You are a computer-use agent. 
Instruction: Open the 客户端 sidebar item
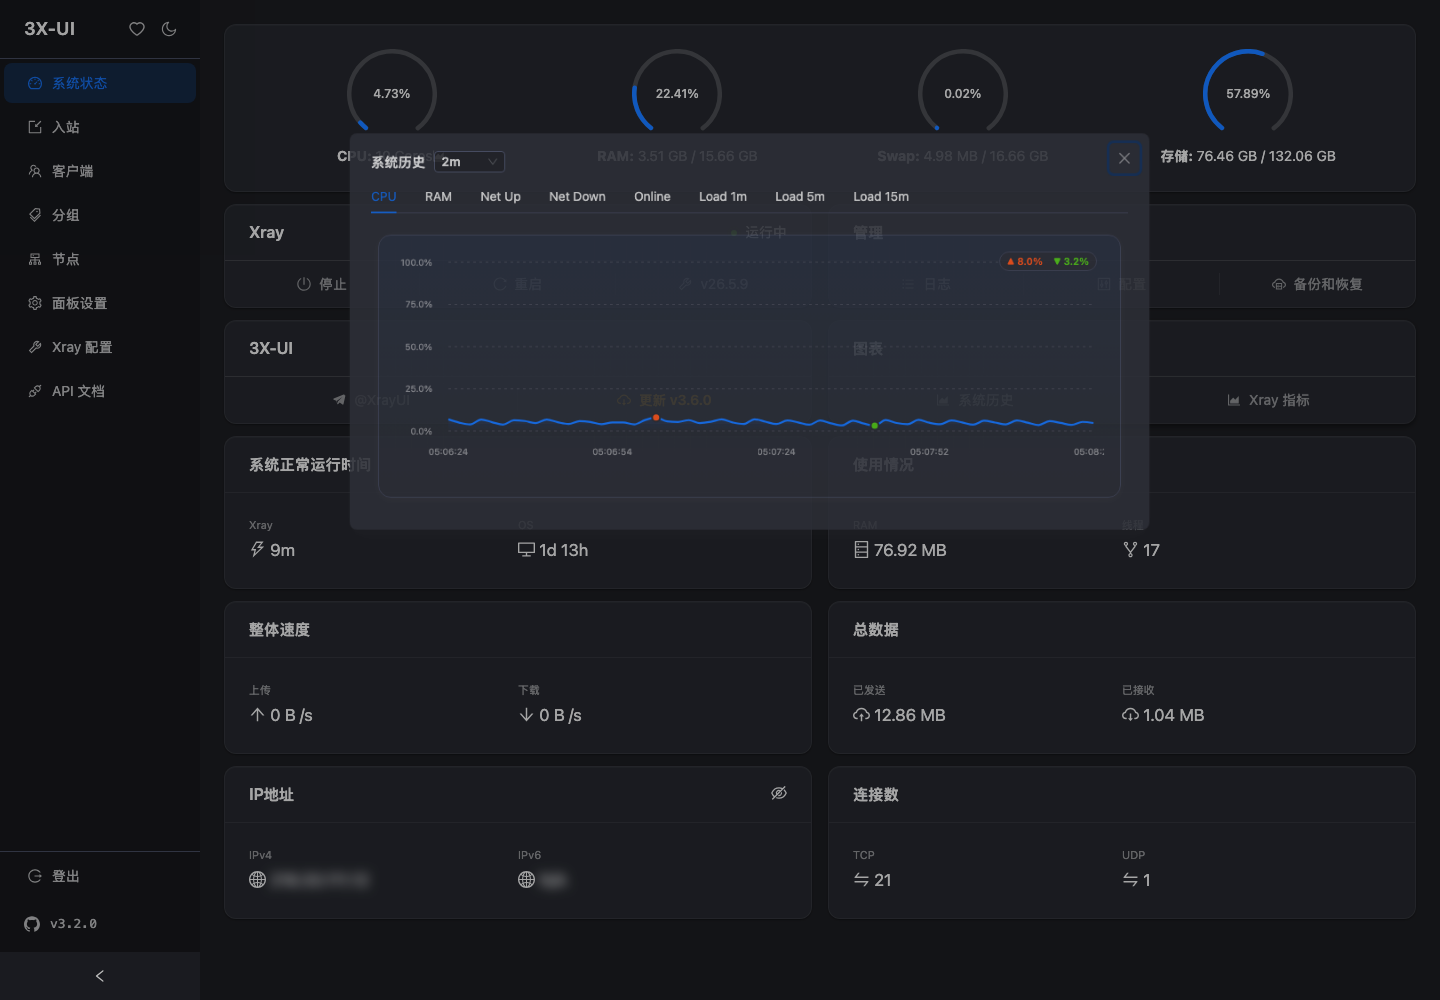(x=100, y=171)
